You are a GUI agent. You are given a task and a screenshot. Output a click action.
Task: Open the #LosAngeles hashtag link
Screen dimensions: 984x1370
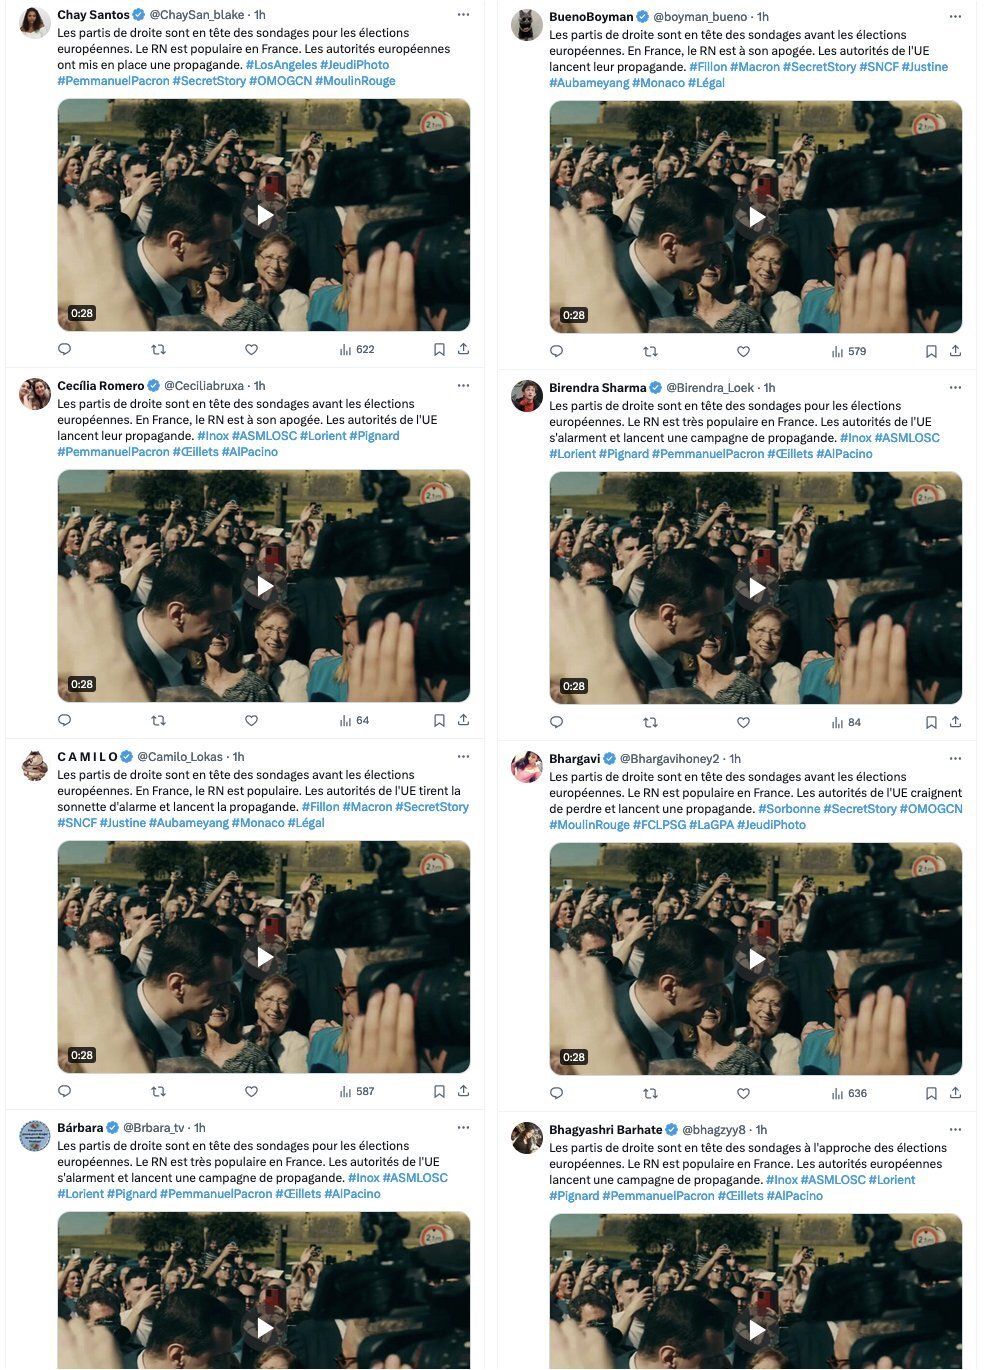[281, 65]
